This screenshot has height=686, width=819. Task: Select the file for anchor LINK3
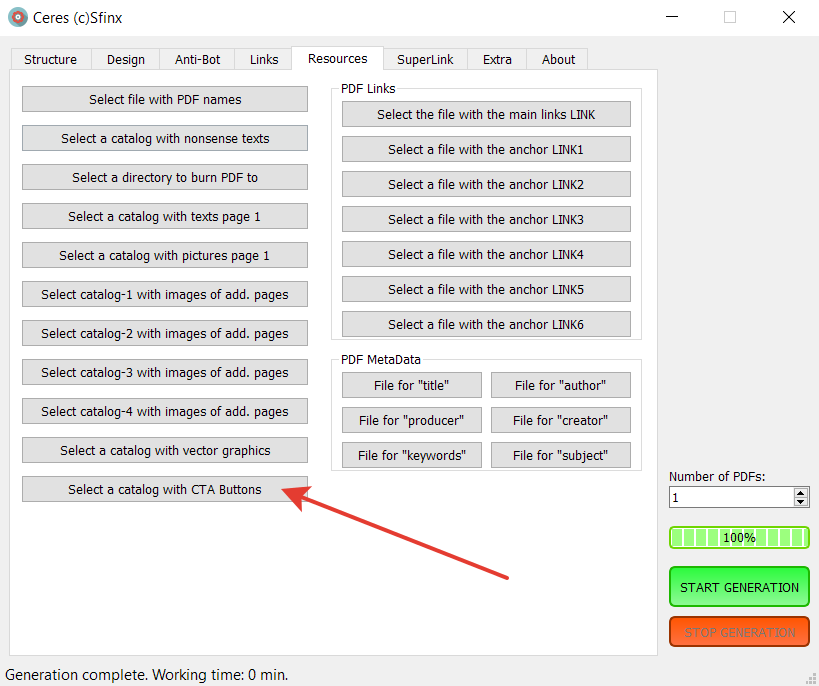[x=486, y=219]
